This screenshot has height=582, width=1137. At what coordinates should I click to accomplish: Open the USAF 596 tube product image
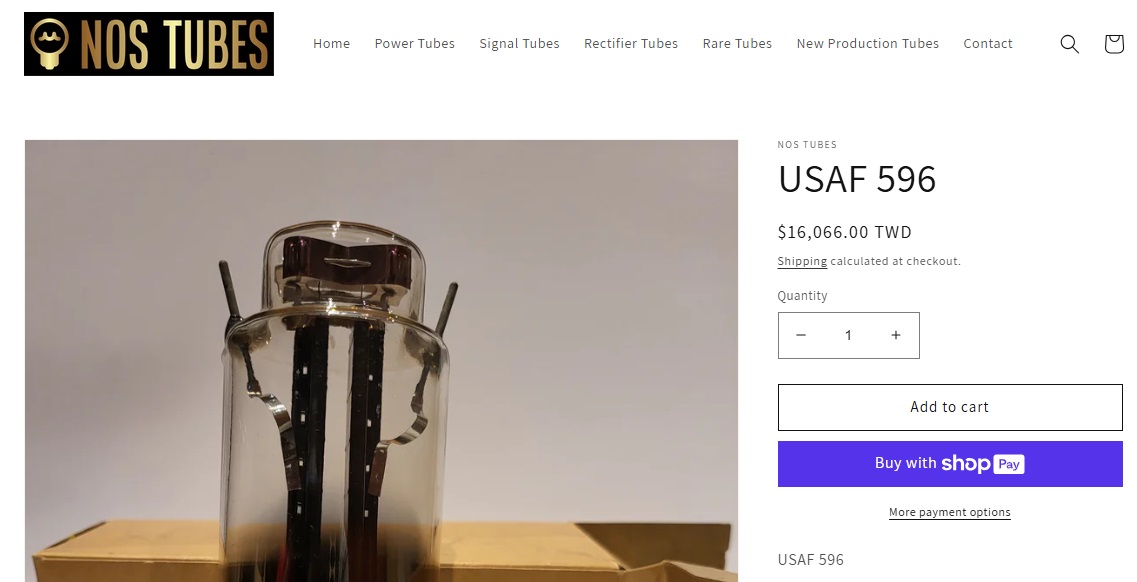coord(381,361)
